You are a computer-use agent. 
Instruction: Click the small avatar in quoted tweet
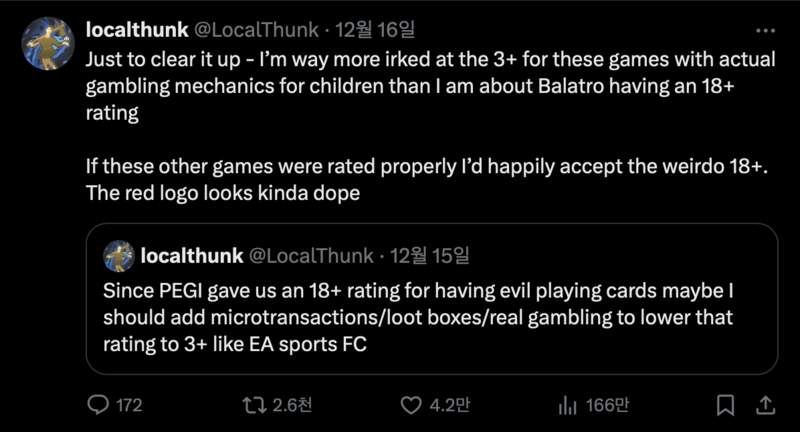119,256
